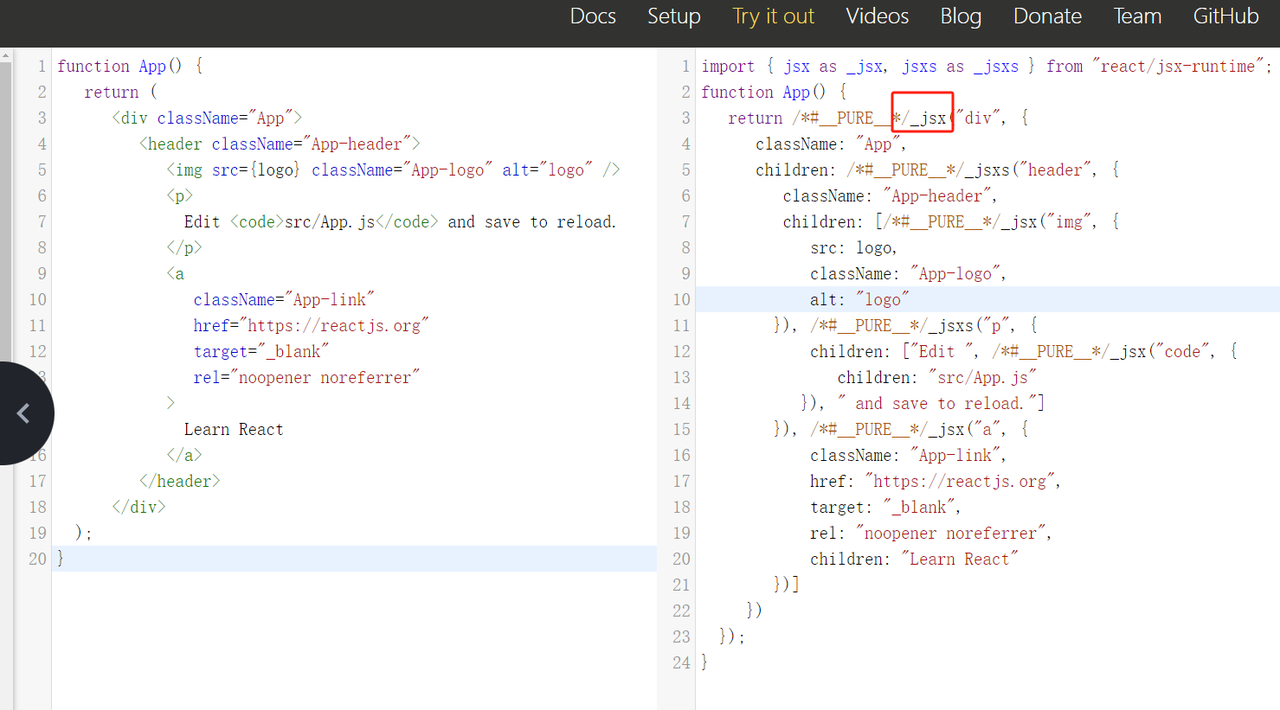Click 'children: "src/App.js"' in output

click(x=937, y=377)
